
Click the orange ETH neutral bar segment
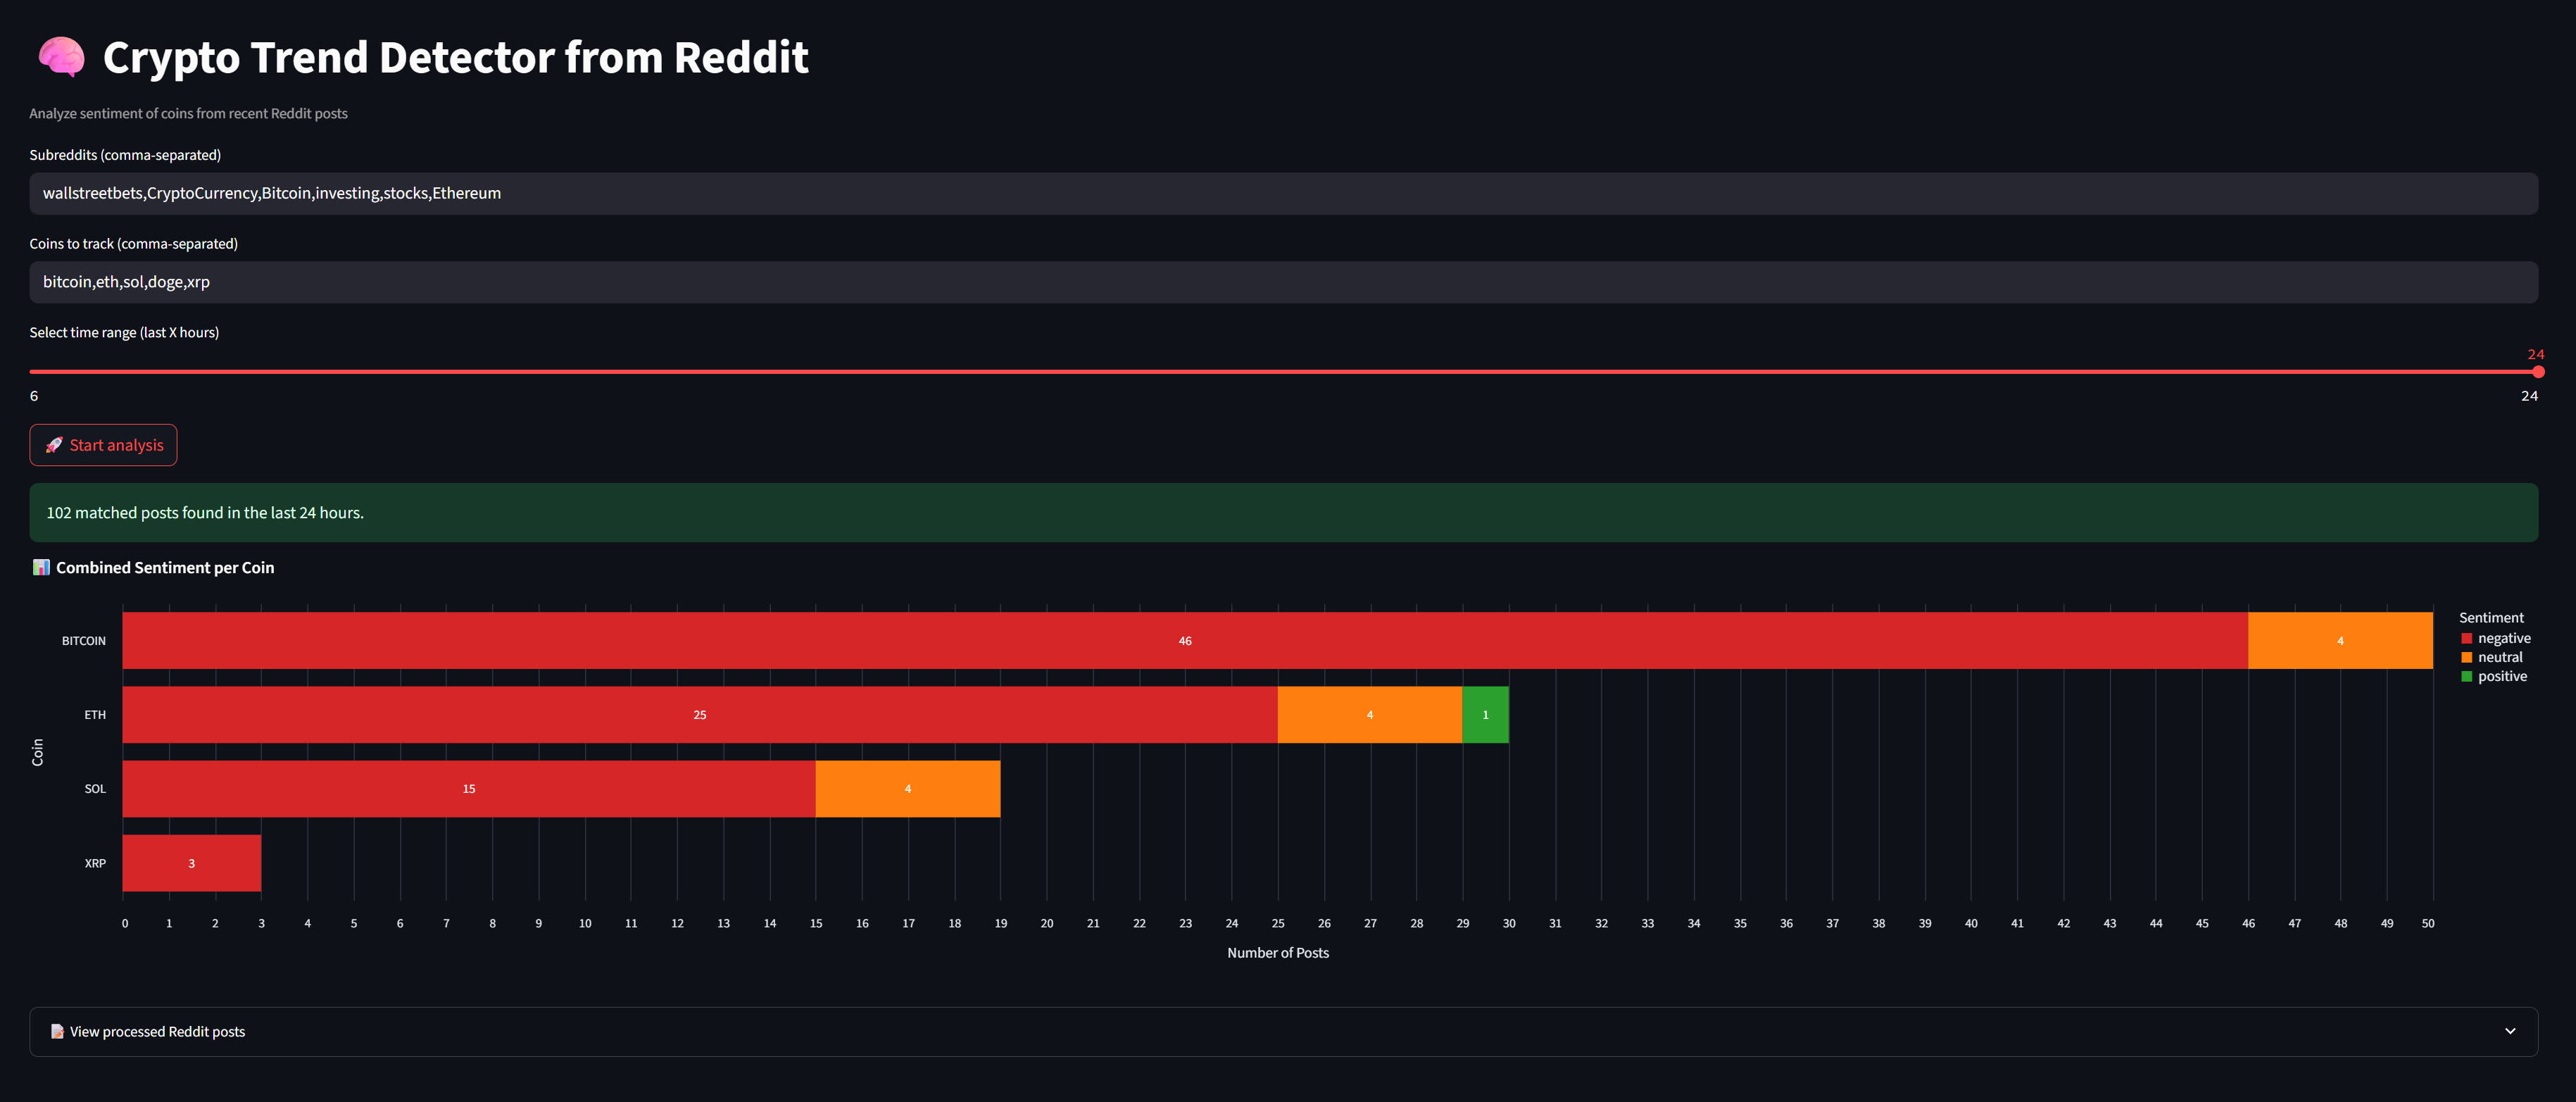1369,715
